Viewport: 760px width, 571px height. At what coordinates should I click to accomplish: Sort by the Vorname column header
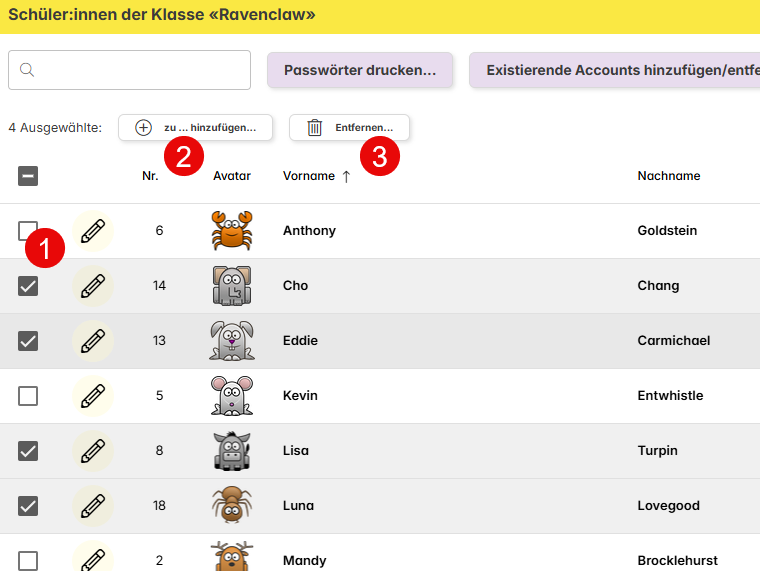coord(309,176)
